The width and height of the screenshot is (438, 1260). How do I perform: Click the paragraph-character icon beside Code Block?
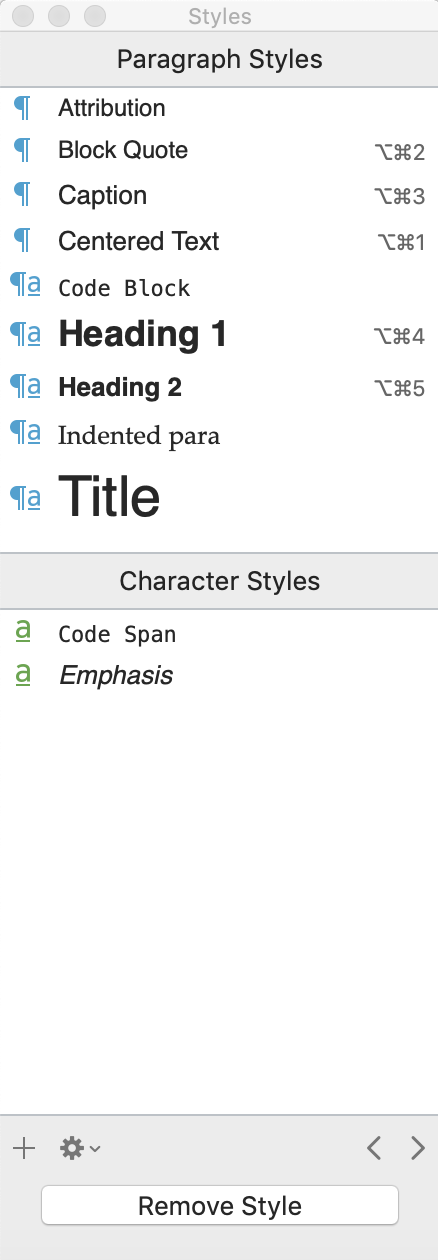(x=25, y=287)
